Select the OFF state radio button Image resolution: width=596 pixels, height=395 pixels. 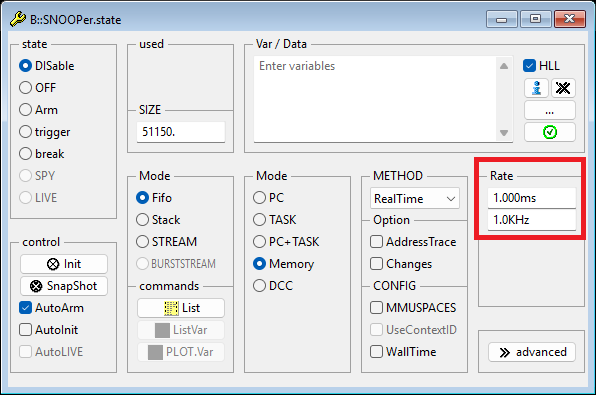38,88
